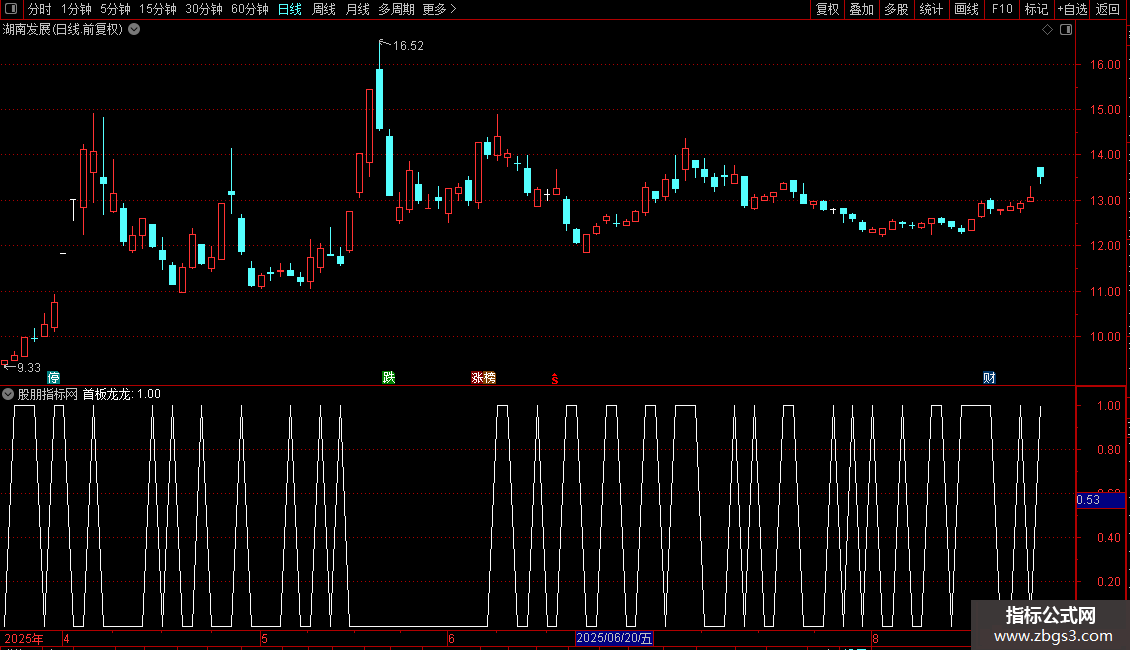
Task: Open F10 company info
Action: tap(1002, 9)
